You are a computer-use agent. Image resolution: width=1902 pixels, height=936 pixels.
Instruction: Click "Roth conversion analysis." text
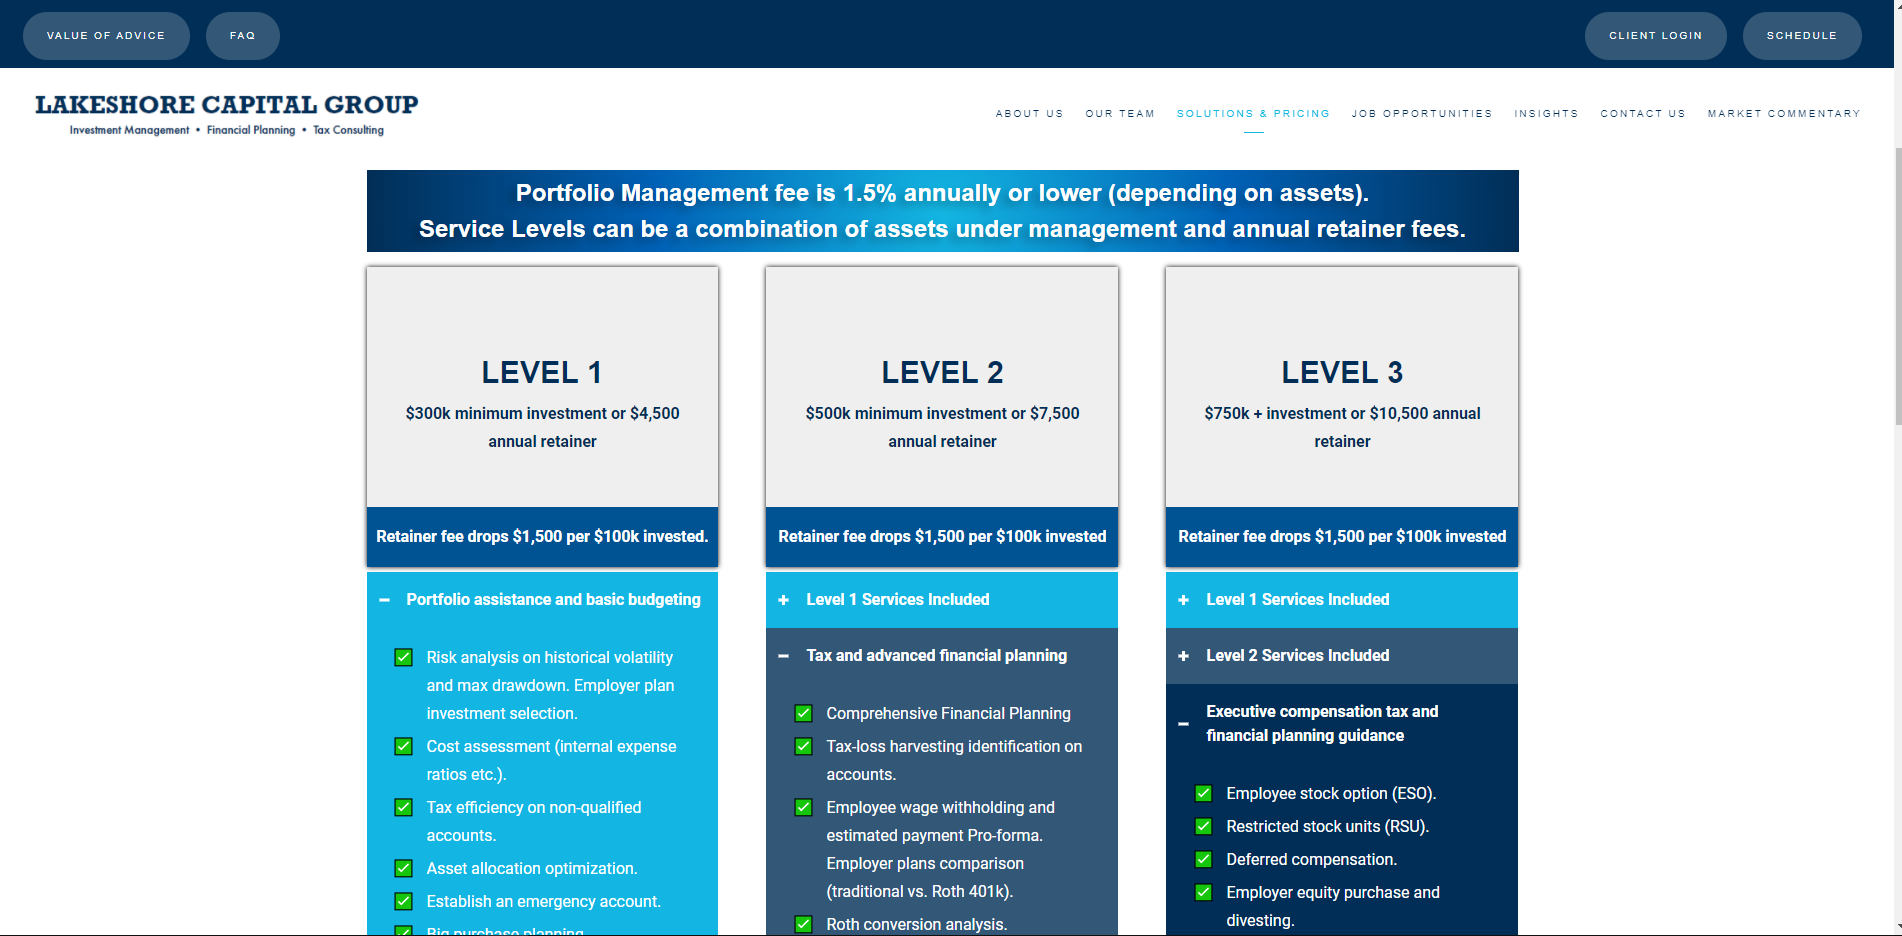(917, 924)
